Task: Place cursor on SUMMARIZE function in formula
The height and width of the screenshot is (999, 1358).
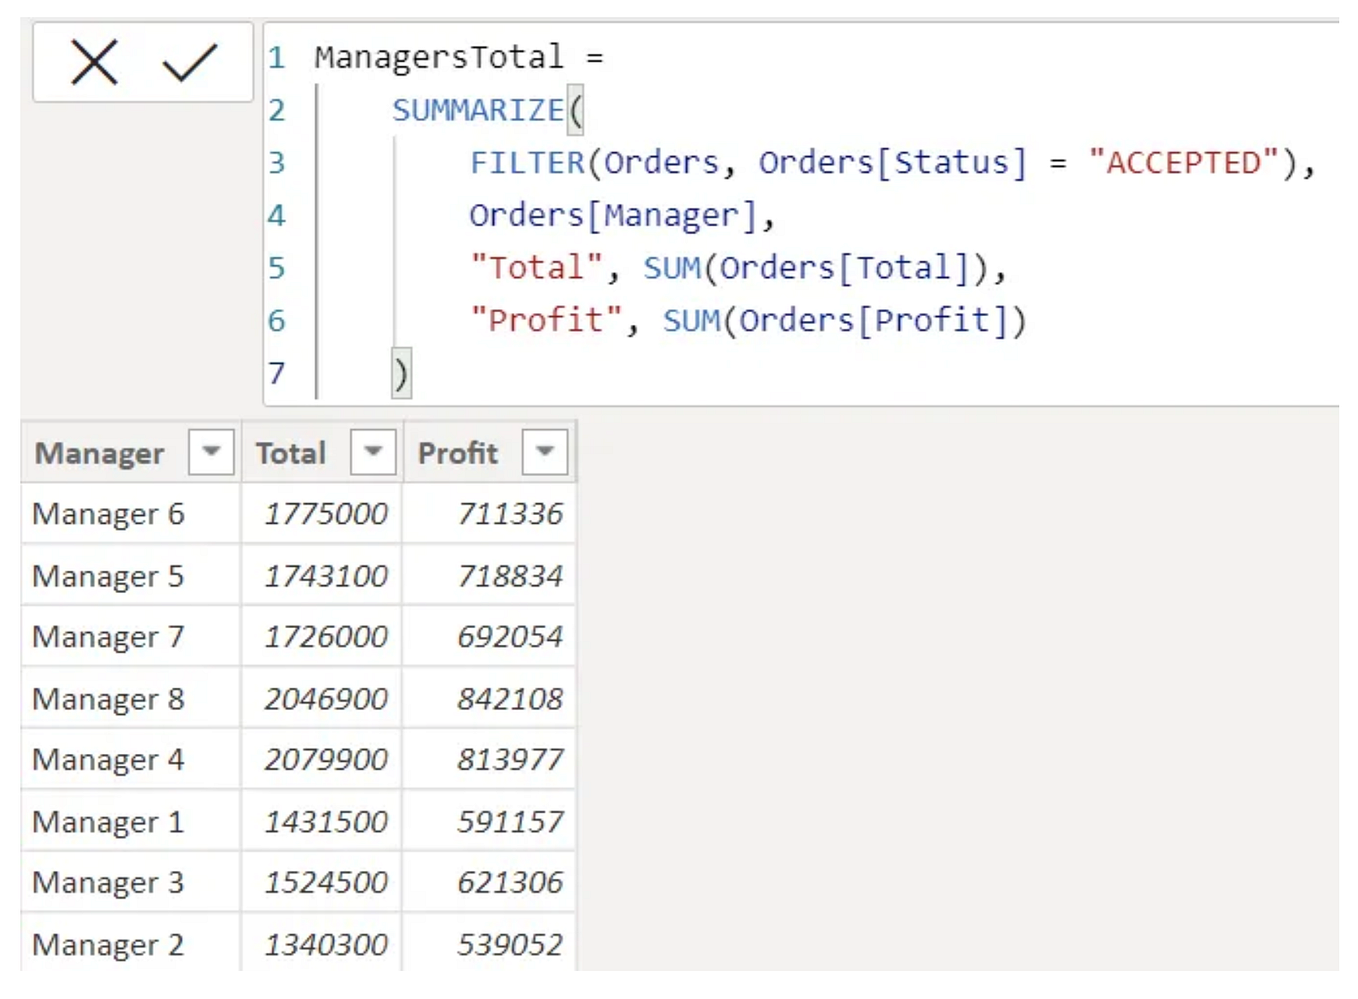Action: (478, 110)
